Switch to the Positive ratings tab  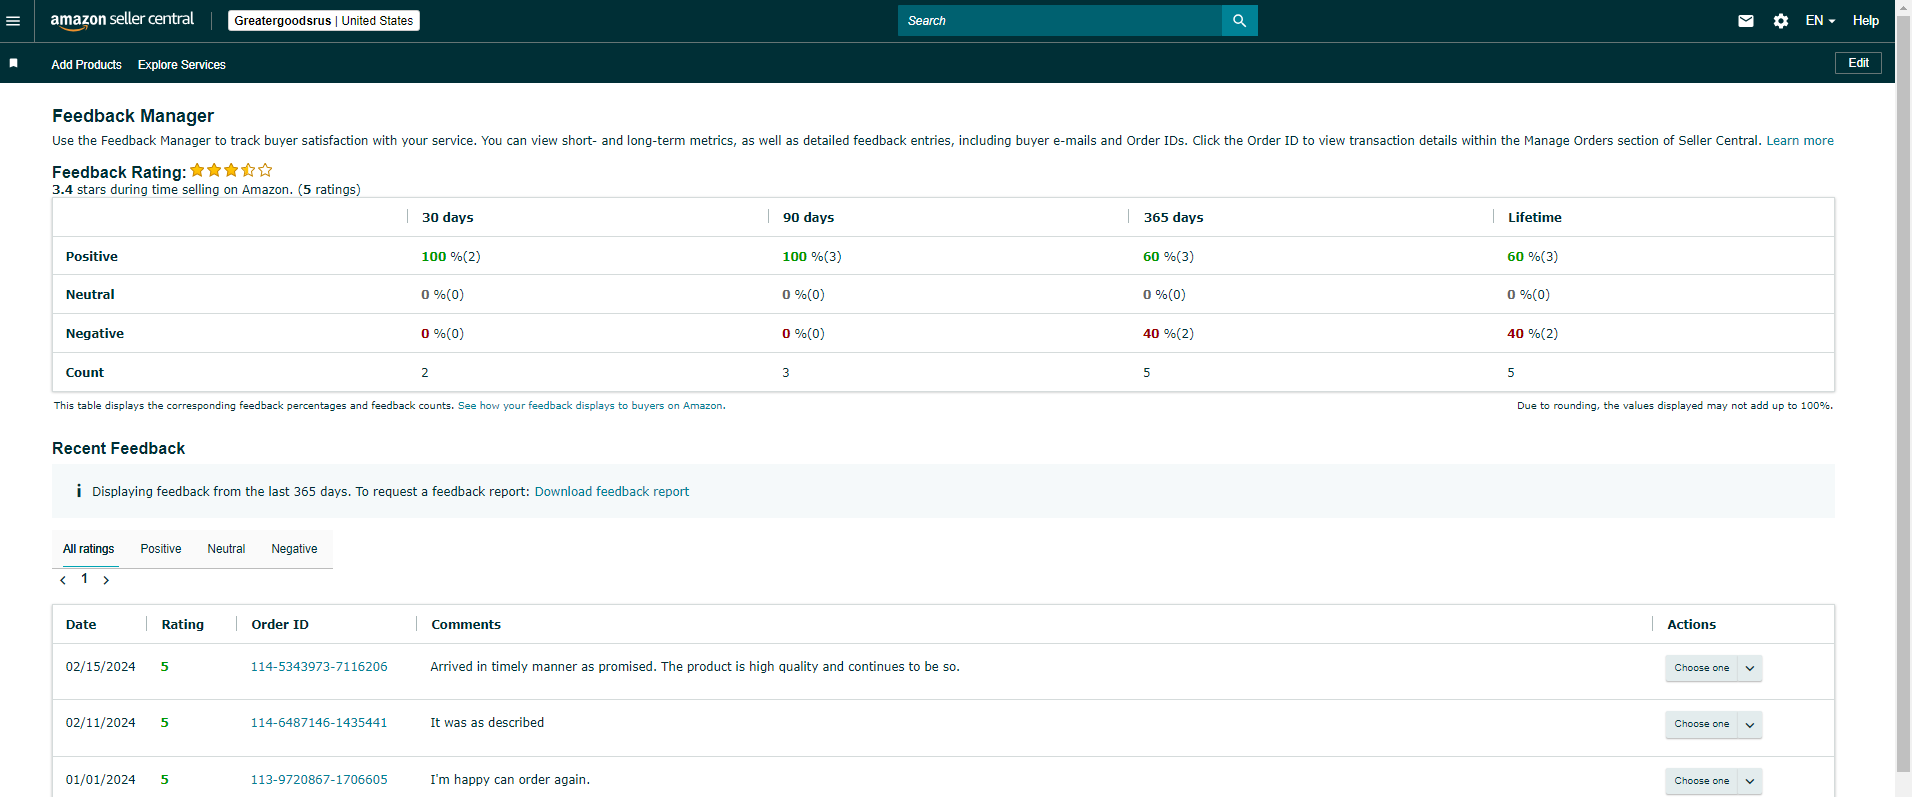(161, 549)
